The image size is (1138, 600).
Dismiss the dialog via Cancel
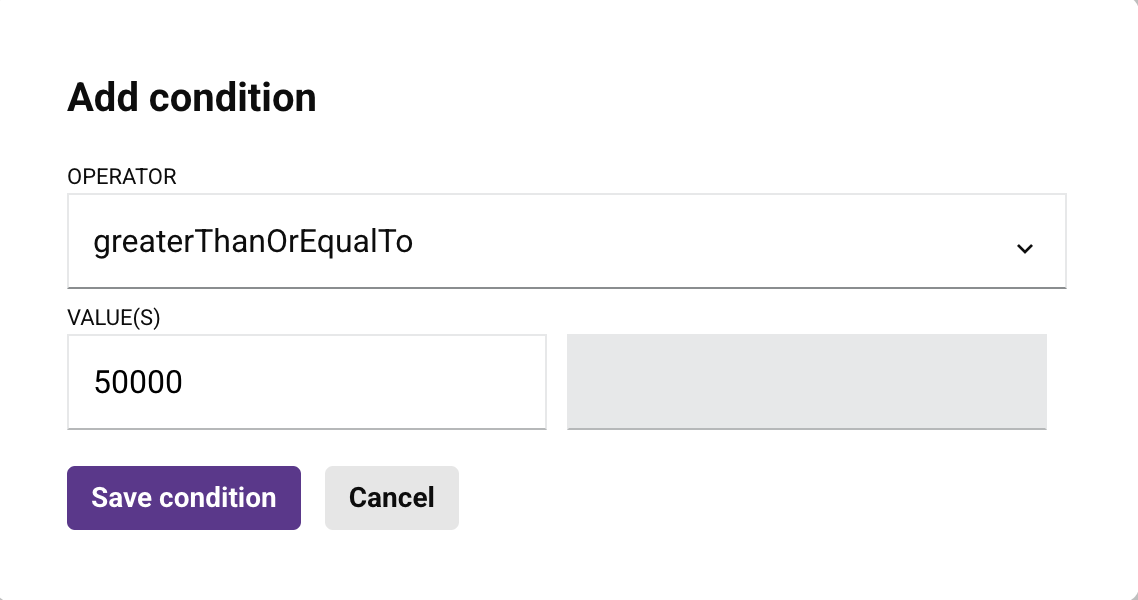pyautogui.click(x=391, y=497)
